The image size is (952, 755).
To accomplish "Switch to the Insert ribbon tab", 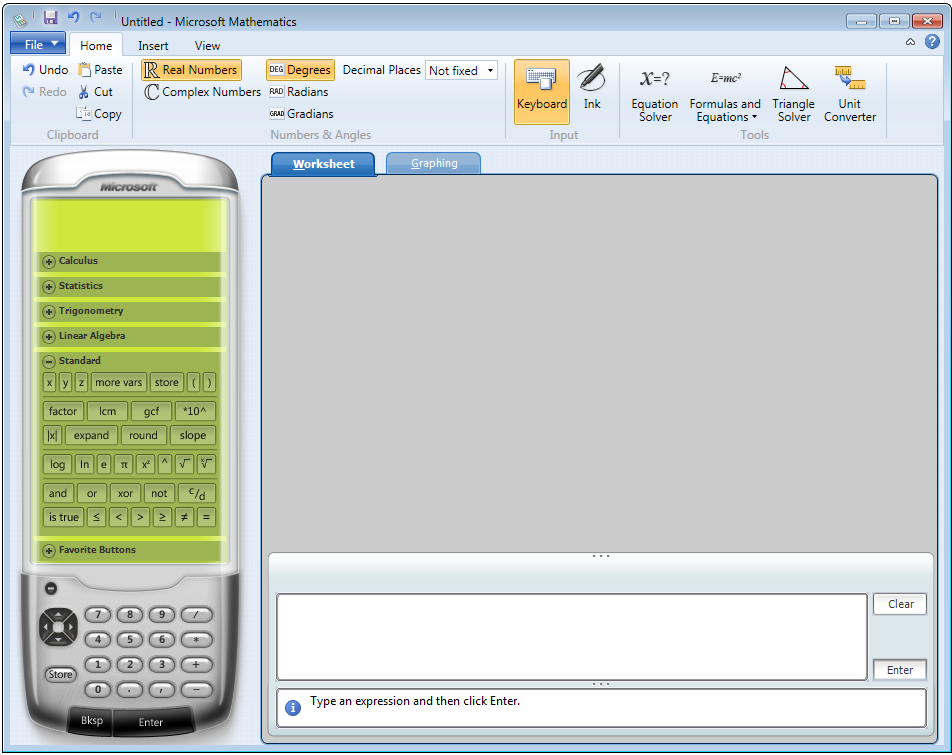I will pos(153,46).
